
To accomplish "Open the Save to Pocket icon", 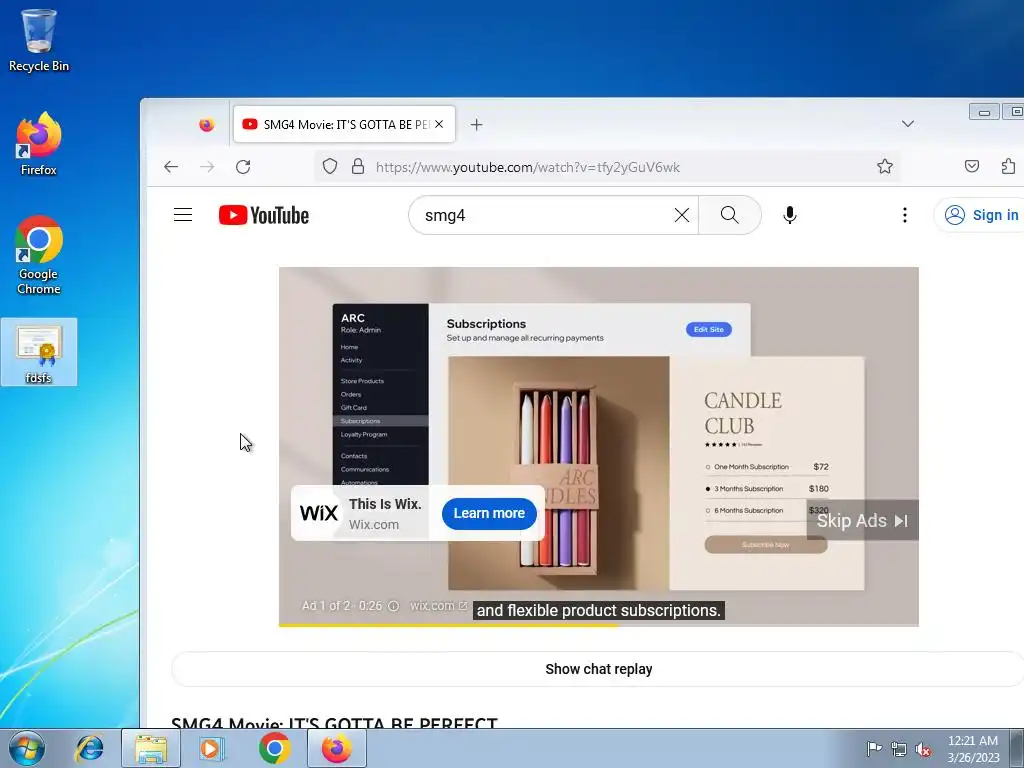I will (x=972, y=167).
